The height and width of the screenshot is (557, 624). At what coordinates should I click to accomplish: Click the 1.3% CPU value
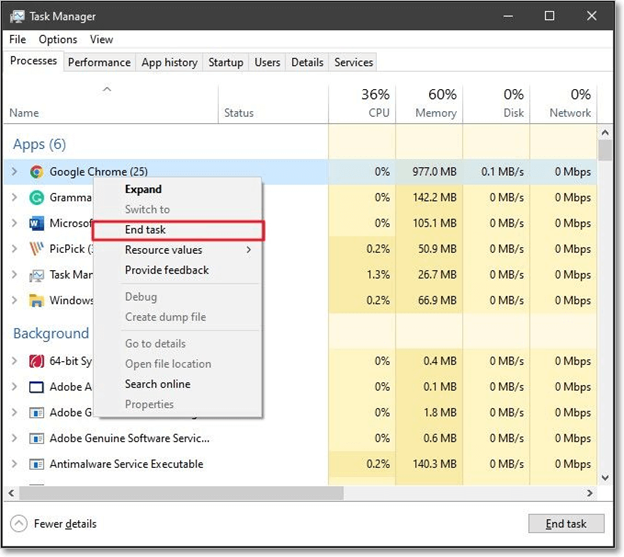click(378, 275)
